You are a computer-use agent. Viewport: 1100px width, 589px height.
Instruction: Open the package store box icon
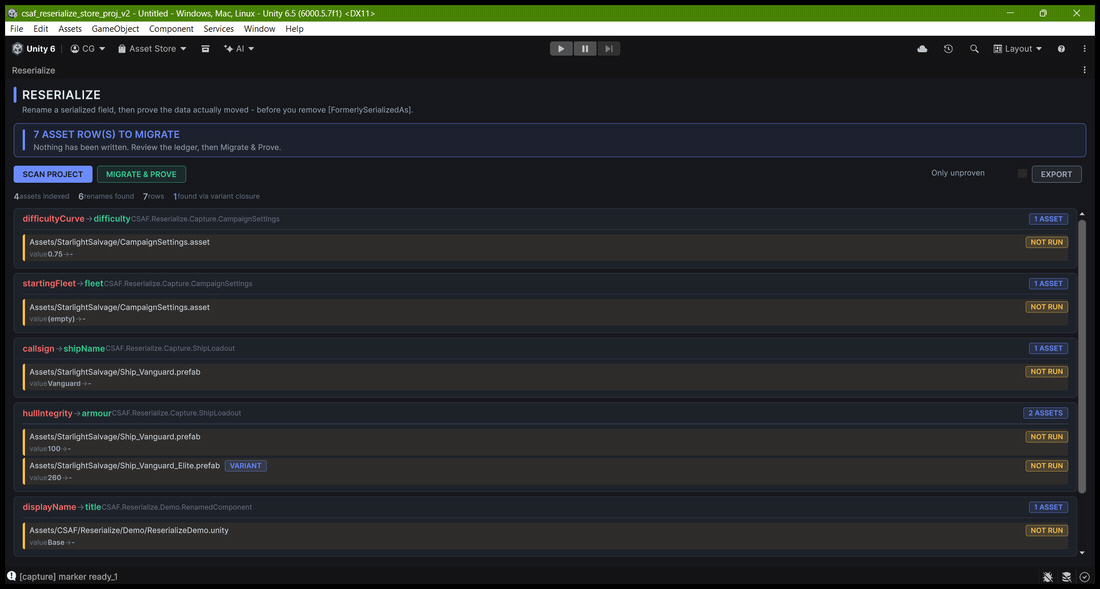click(206, 48)
